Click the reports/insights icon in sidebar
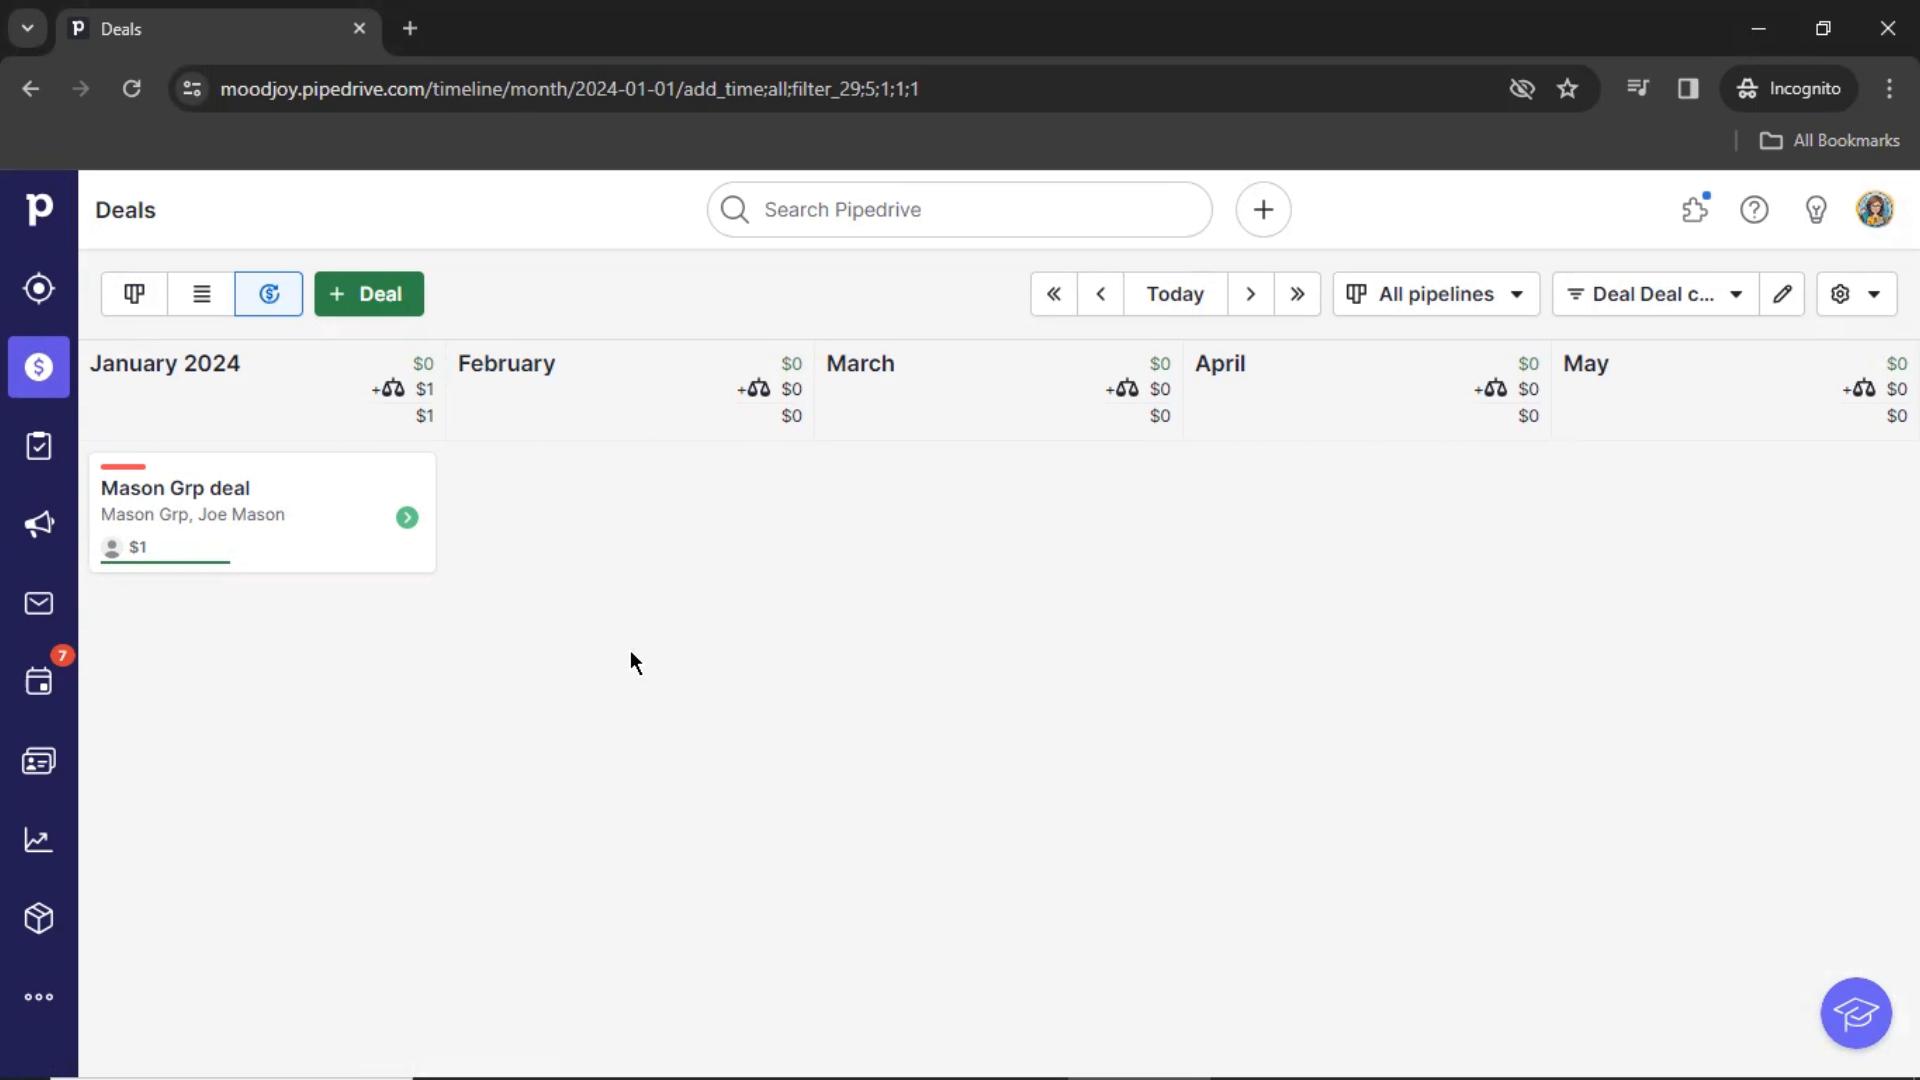Image resolution: width=1920 pixels, height=1080 pixels. coord(38,840)
